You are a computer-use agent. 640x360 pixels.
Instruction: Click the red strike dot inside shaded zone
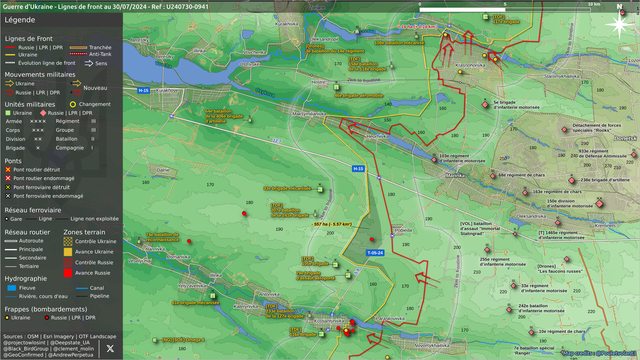point(372,240)
